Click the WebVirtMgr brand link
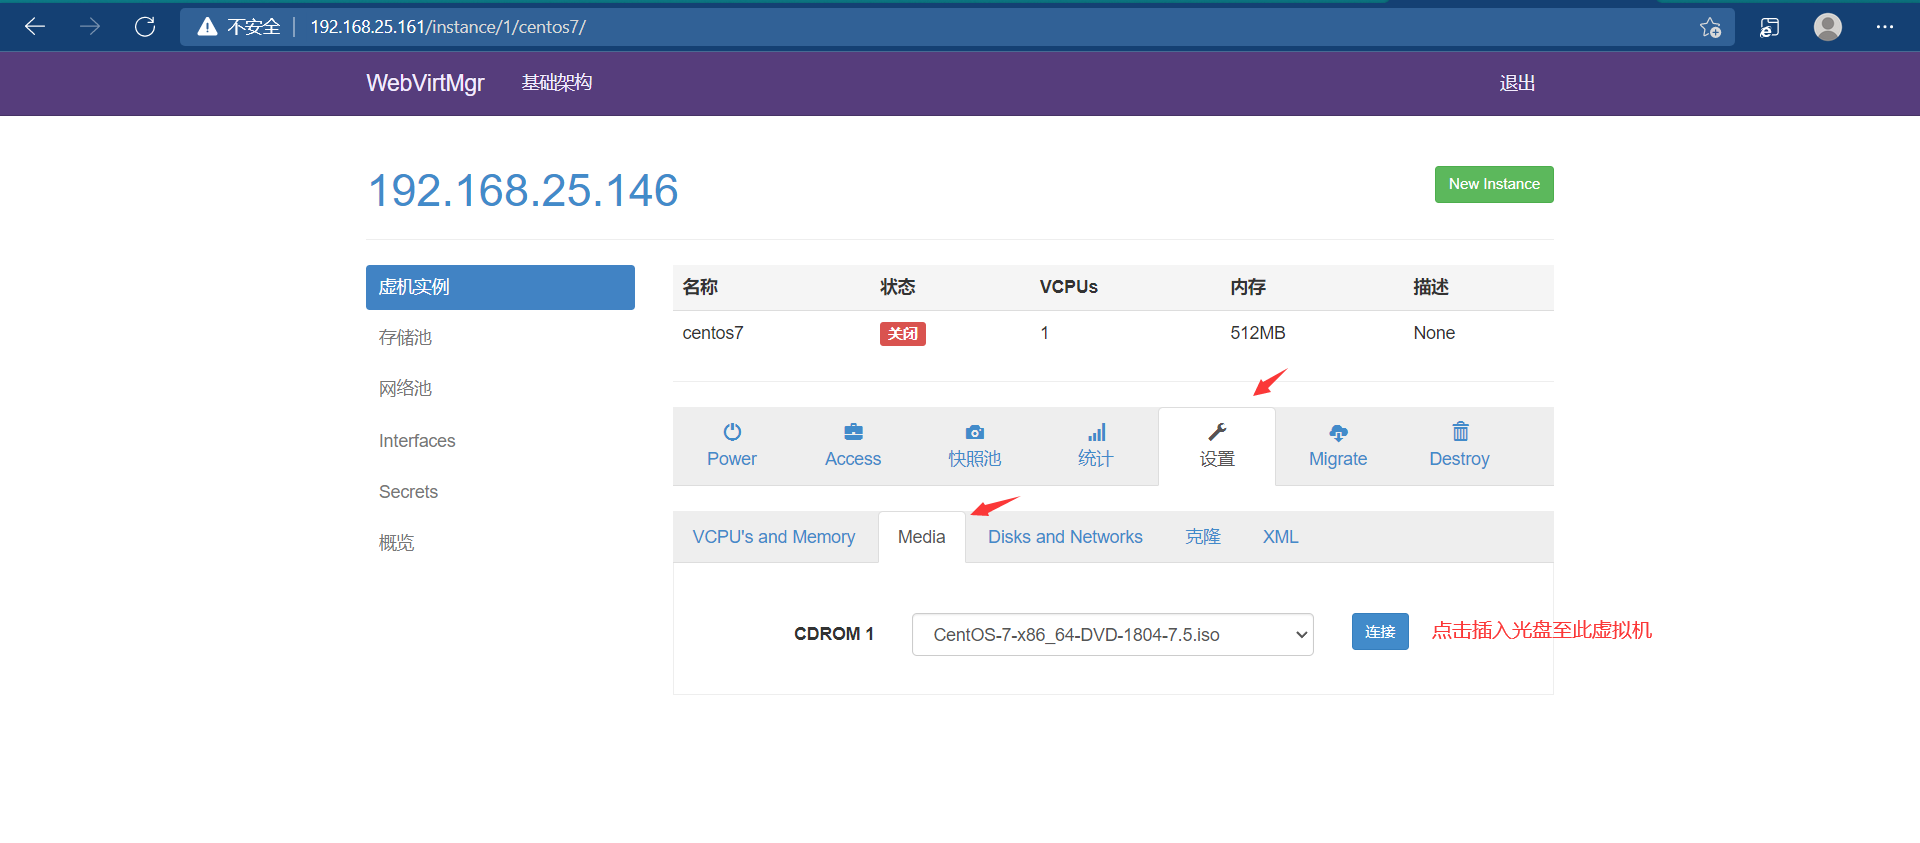This screenshot has height=843, width=1920. (x=425, y=83)
